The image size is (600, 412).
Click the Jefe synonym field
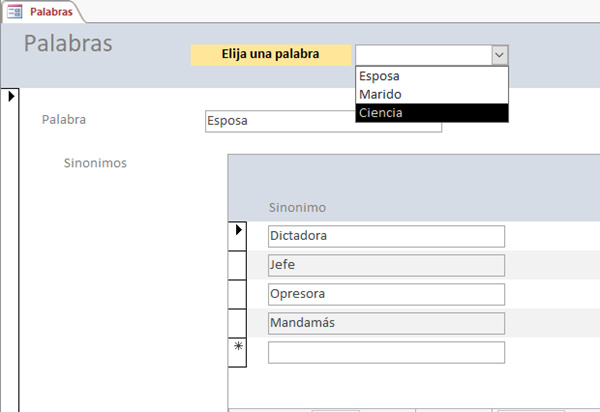(x=386, y=265)
